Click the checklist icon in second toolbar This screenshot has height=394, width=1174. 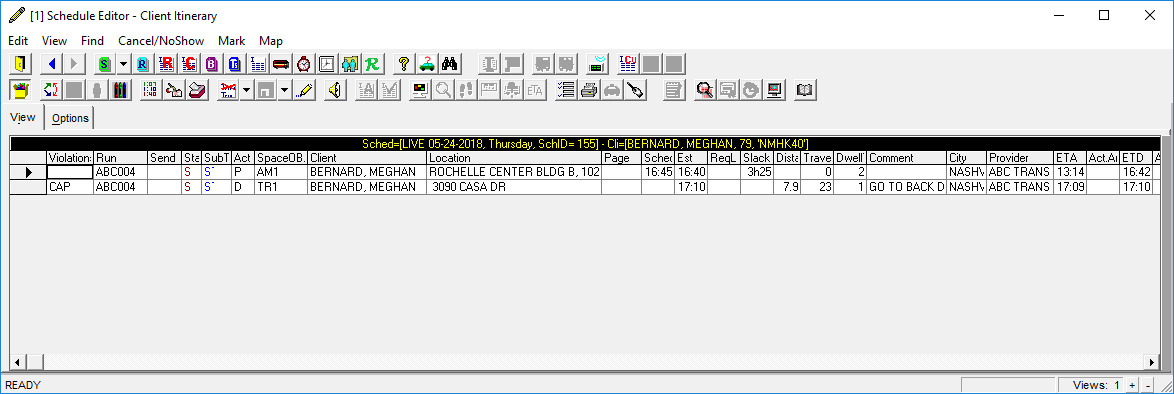567,90
